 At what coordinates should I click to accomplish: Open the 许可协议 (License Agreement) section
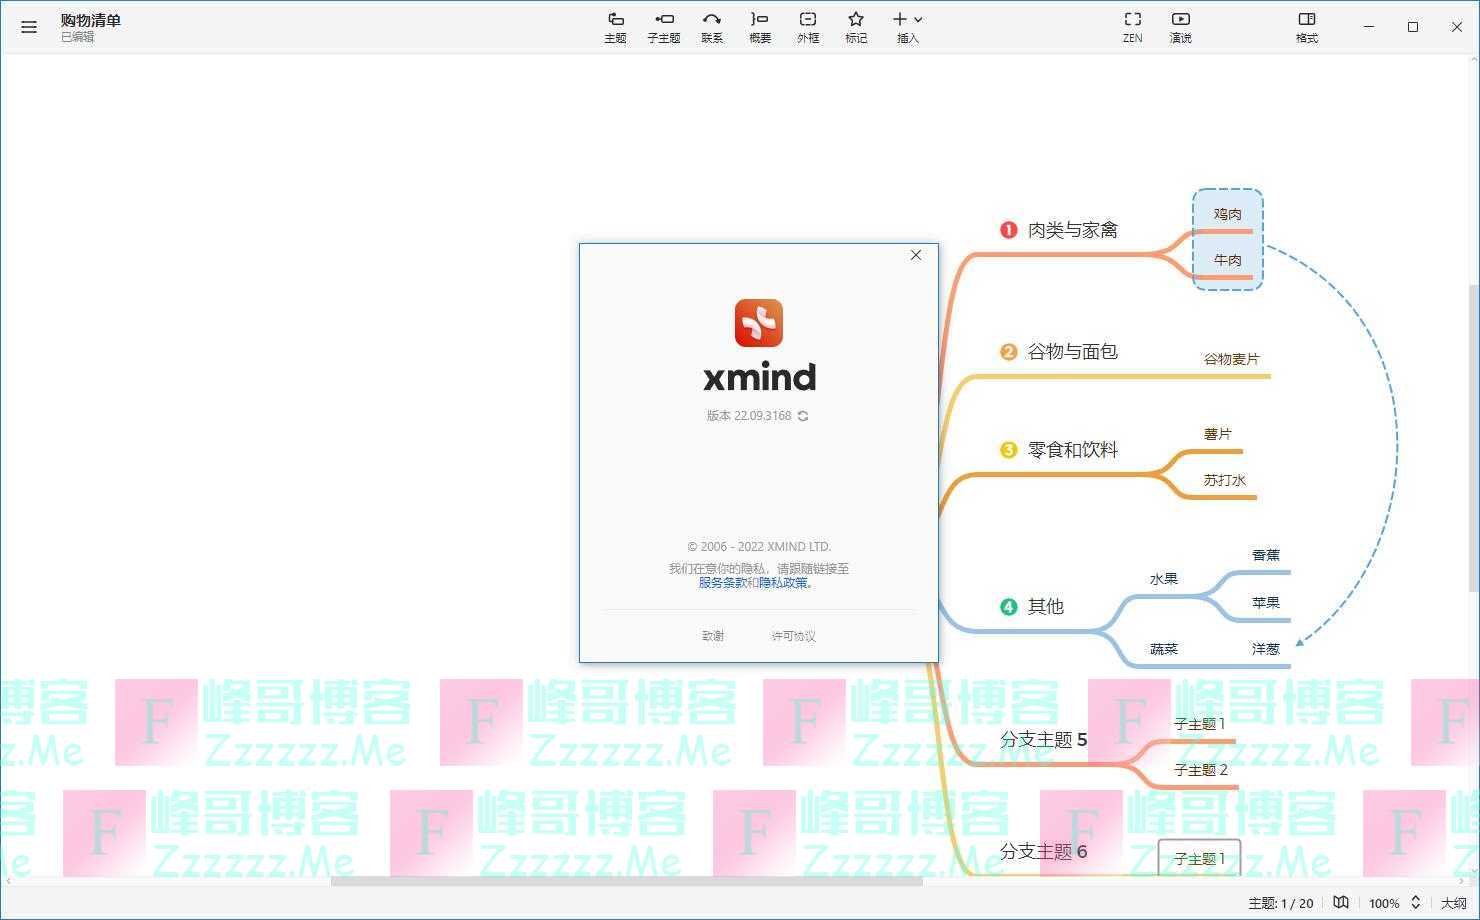[793, 636]
